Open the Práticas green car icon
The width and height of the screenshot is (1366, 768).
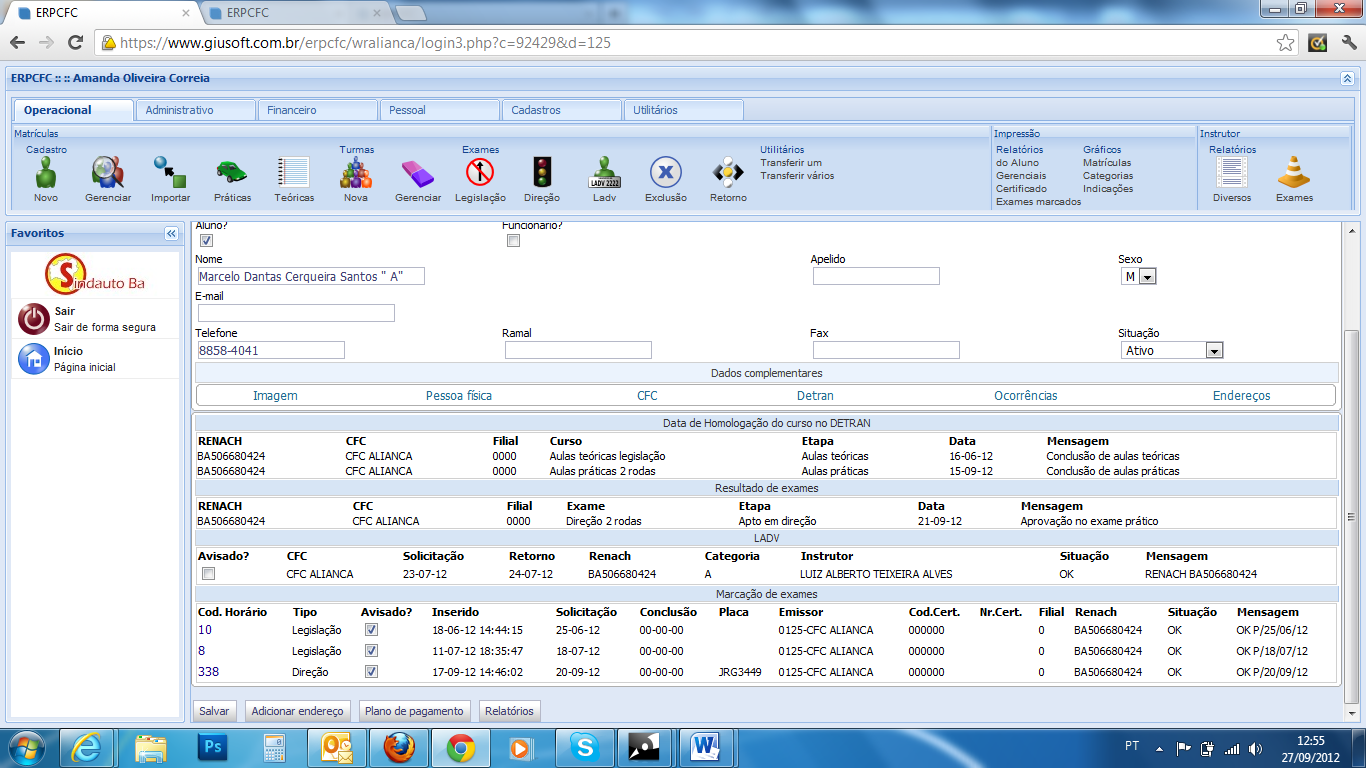coord(232,173)
